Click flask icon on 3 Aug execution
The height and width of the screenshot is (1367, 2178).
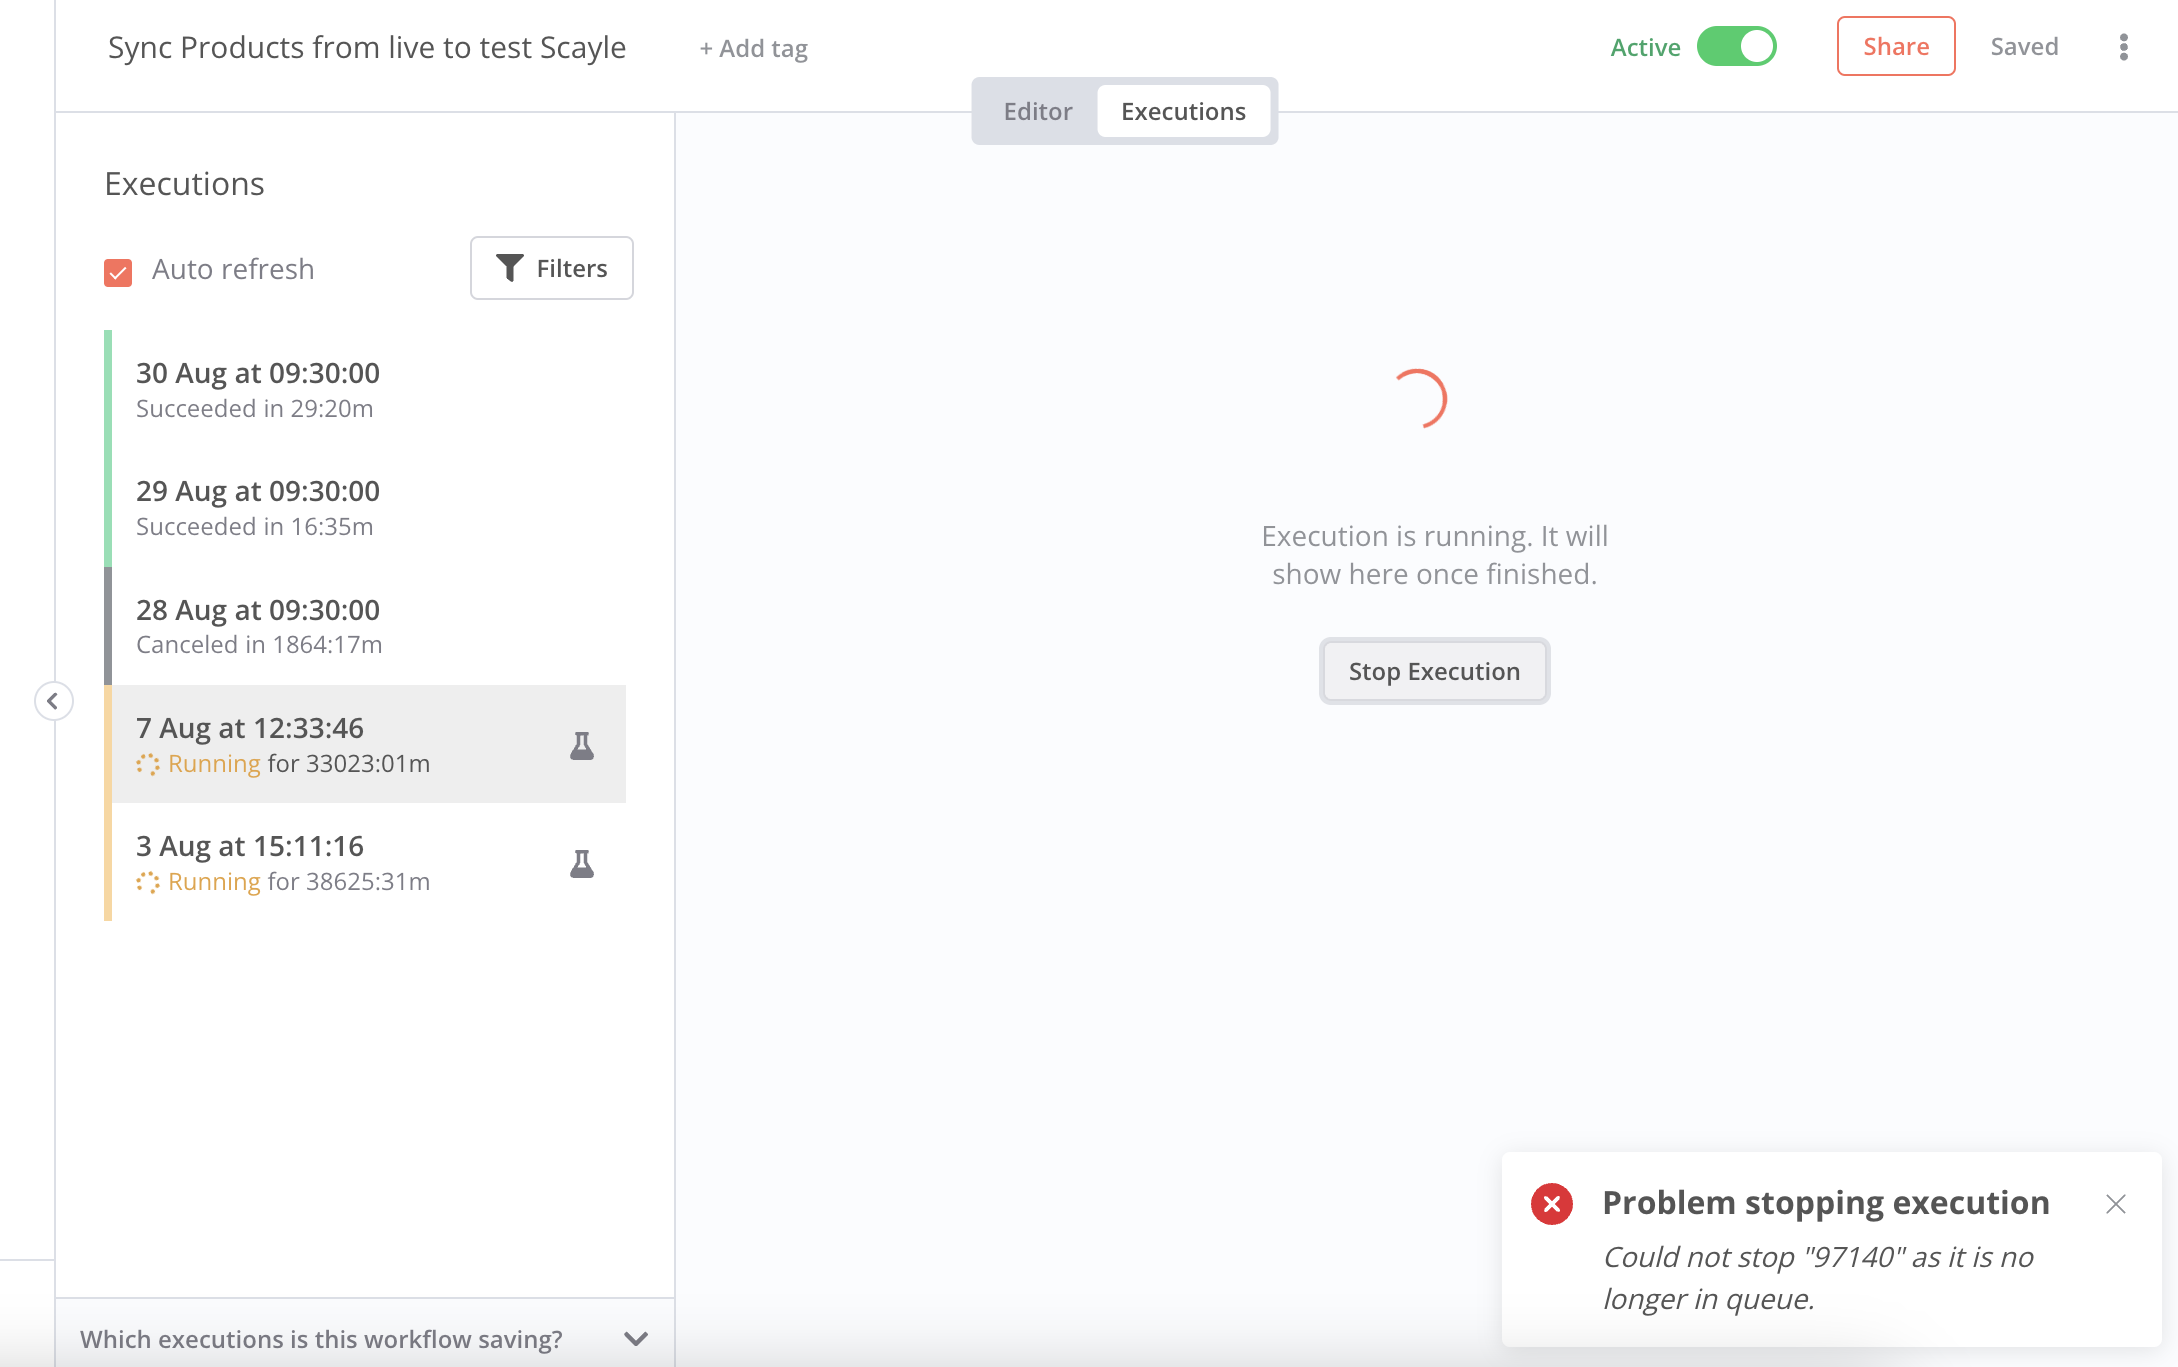[x=582, y=863]
